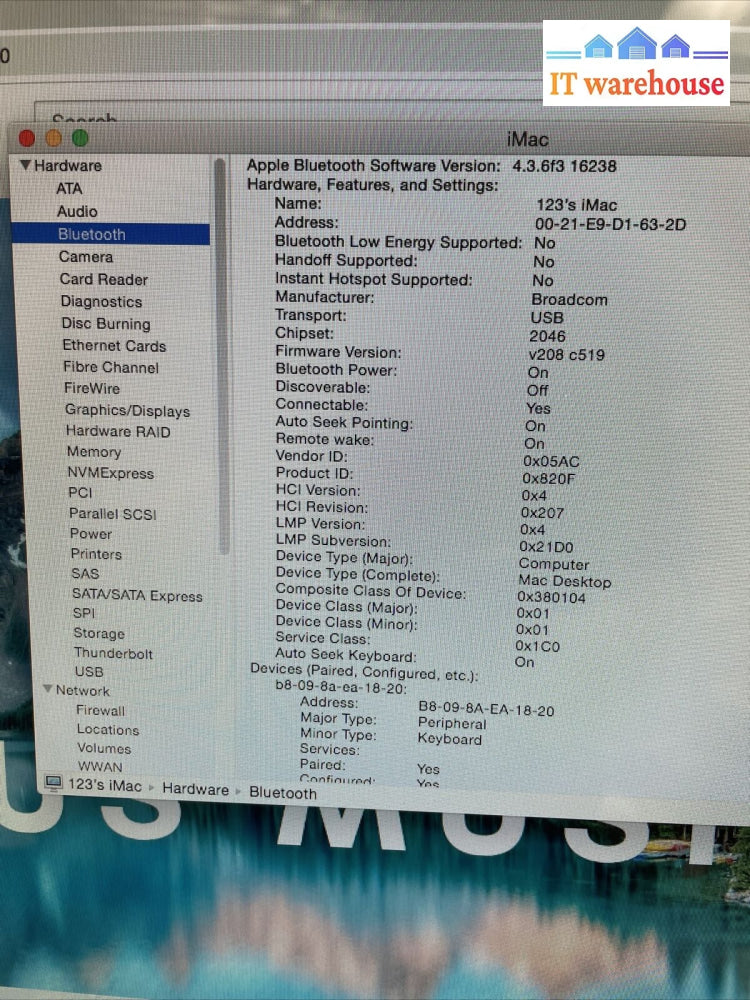
Task: Click the red close window button
Action: [27, 139]
